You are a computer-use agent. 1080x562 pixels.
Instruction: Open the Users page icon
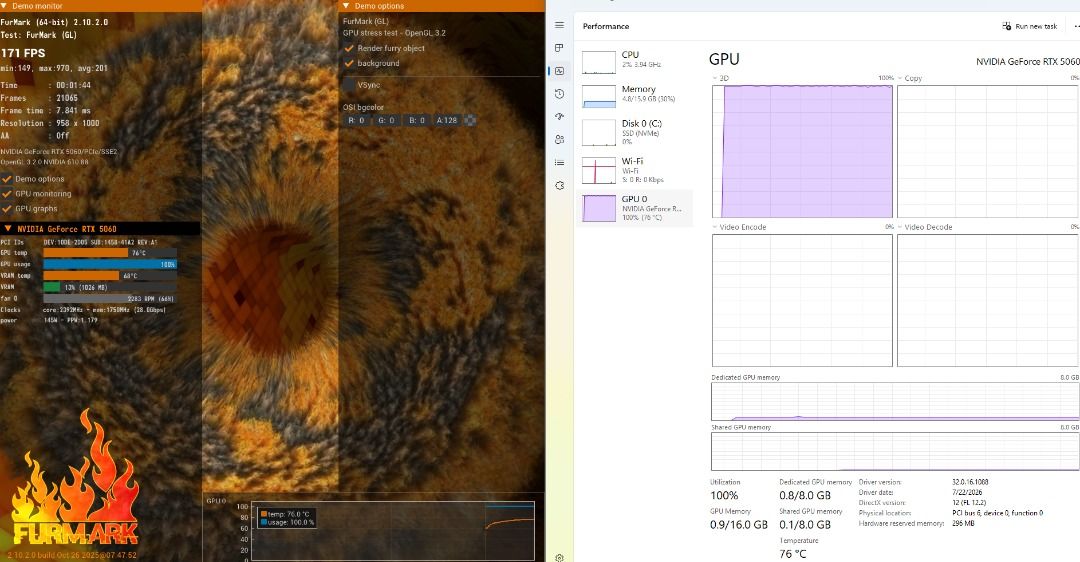559,139
